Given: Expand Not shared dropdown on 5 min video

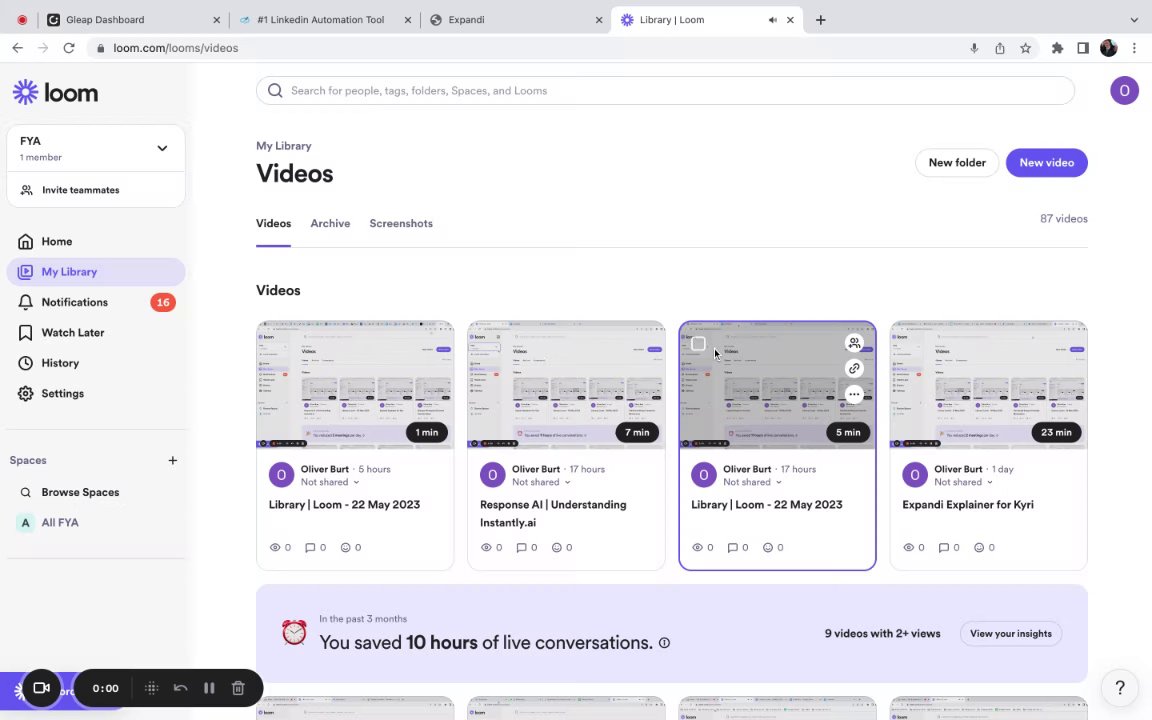Looking at the screenshot, I should 752,482.
